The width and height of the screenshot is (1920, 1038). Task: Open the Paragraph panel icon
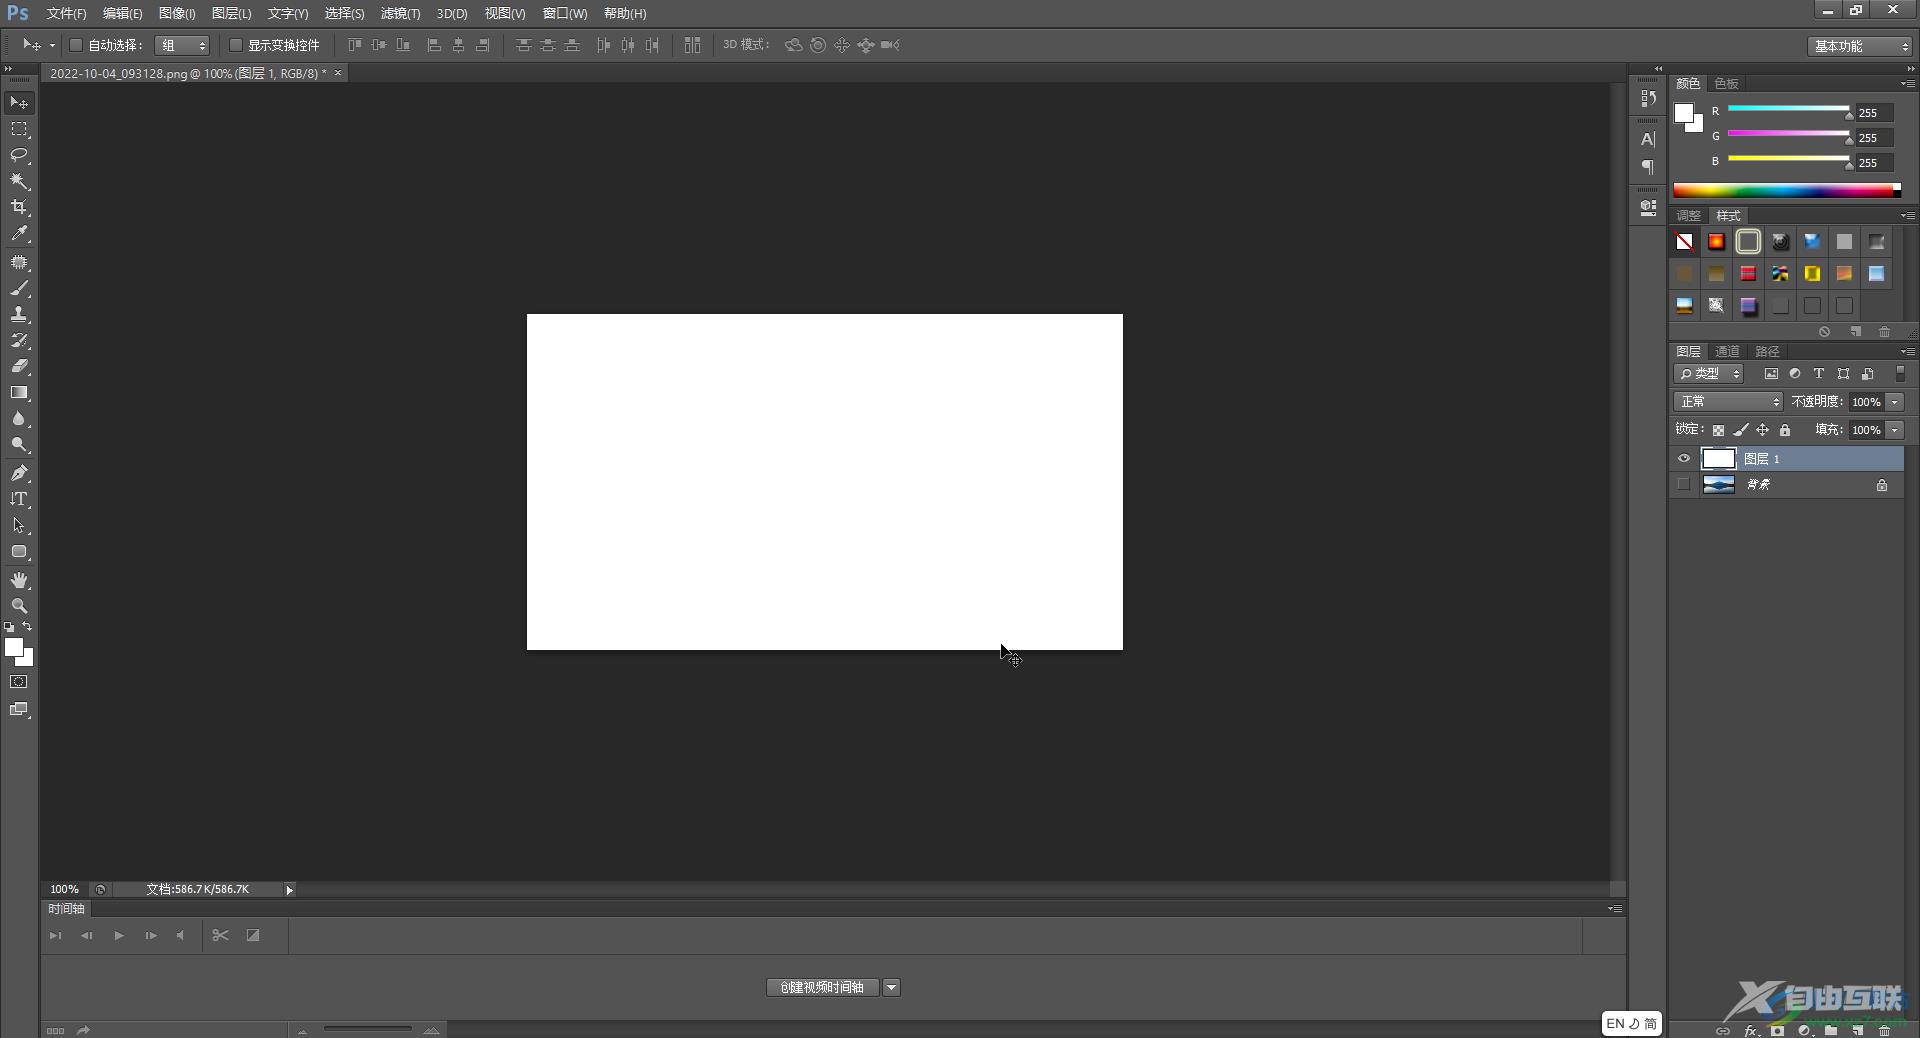1648,167
